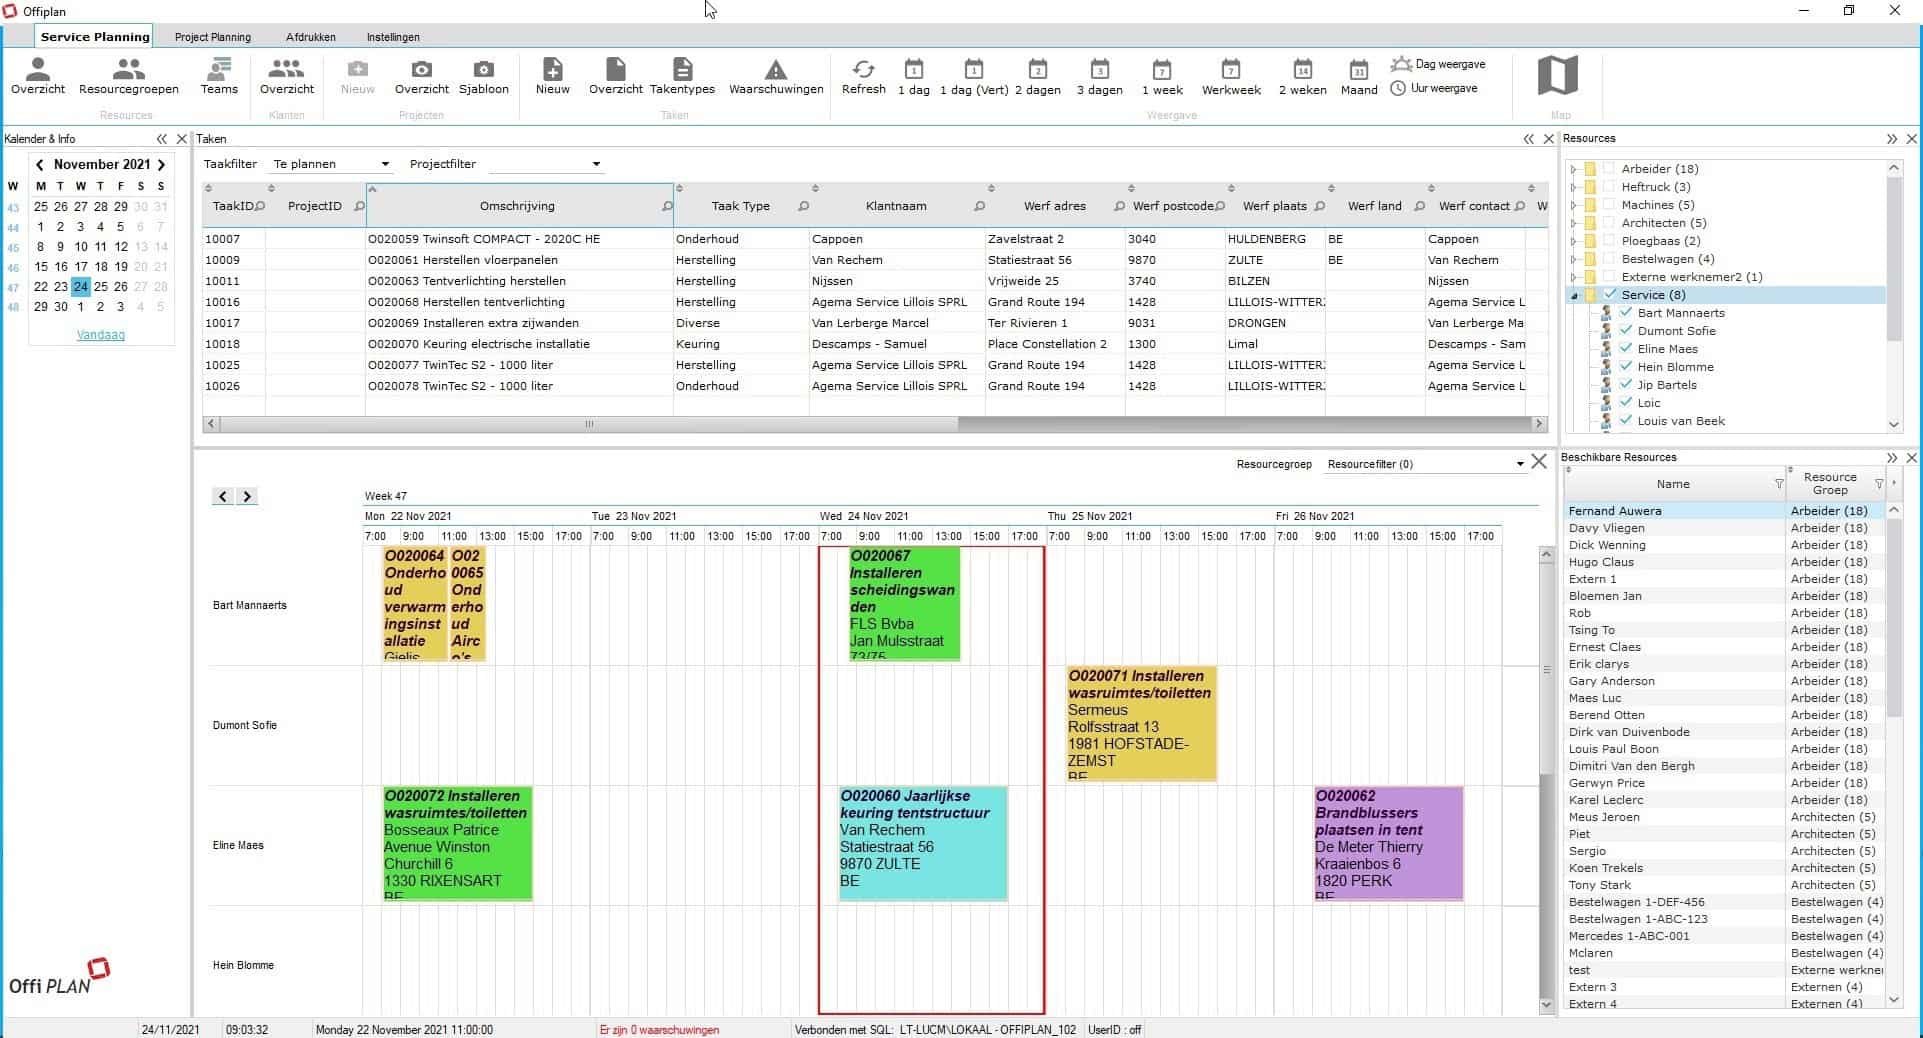1923x1038 pixels.
Task: Select task row 10018 Keuring electrische installatie
Action: point(875,344)
